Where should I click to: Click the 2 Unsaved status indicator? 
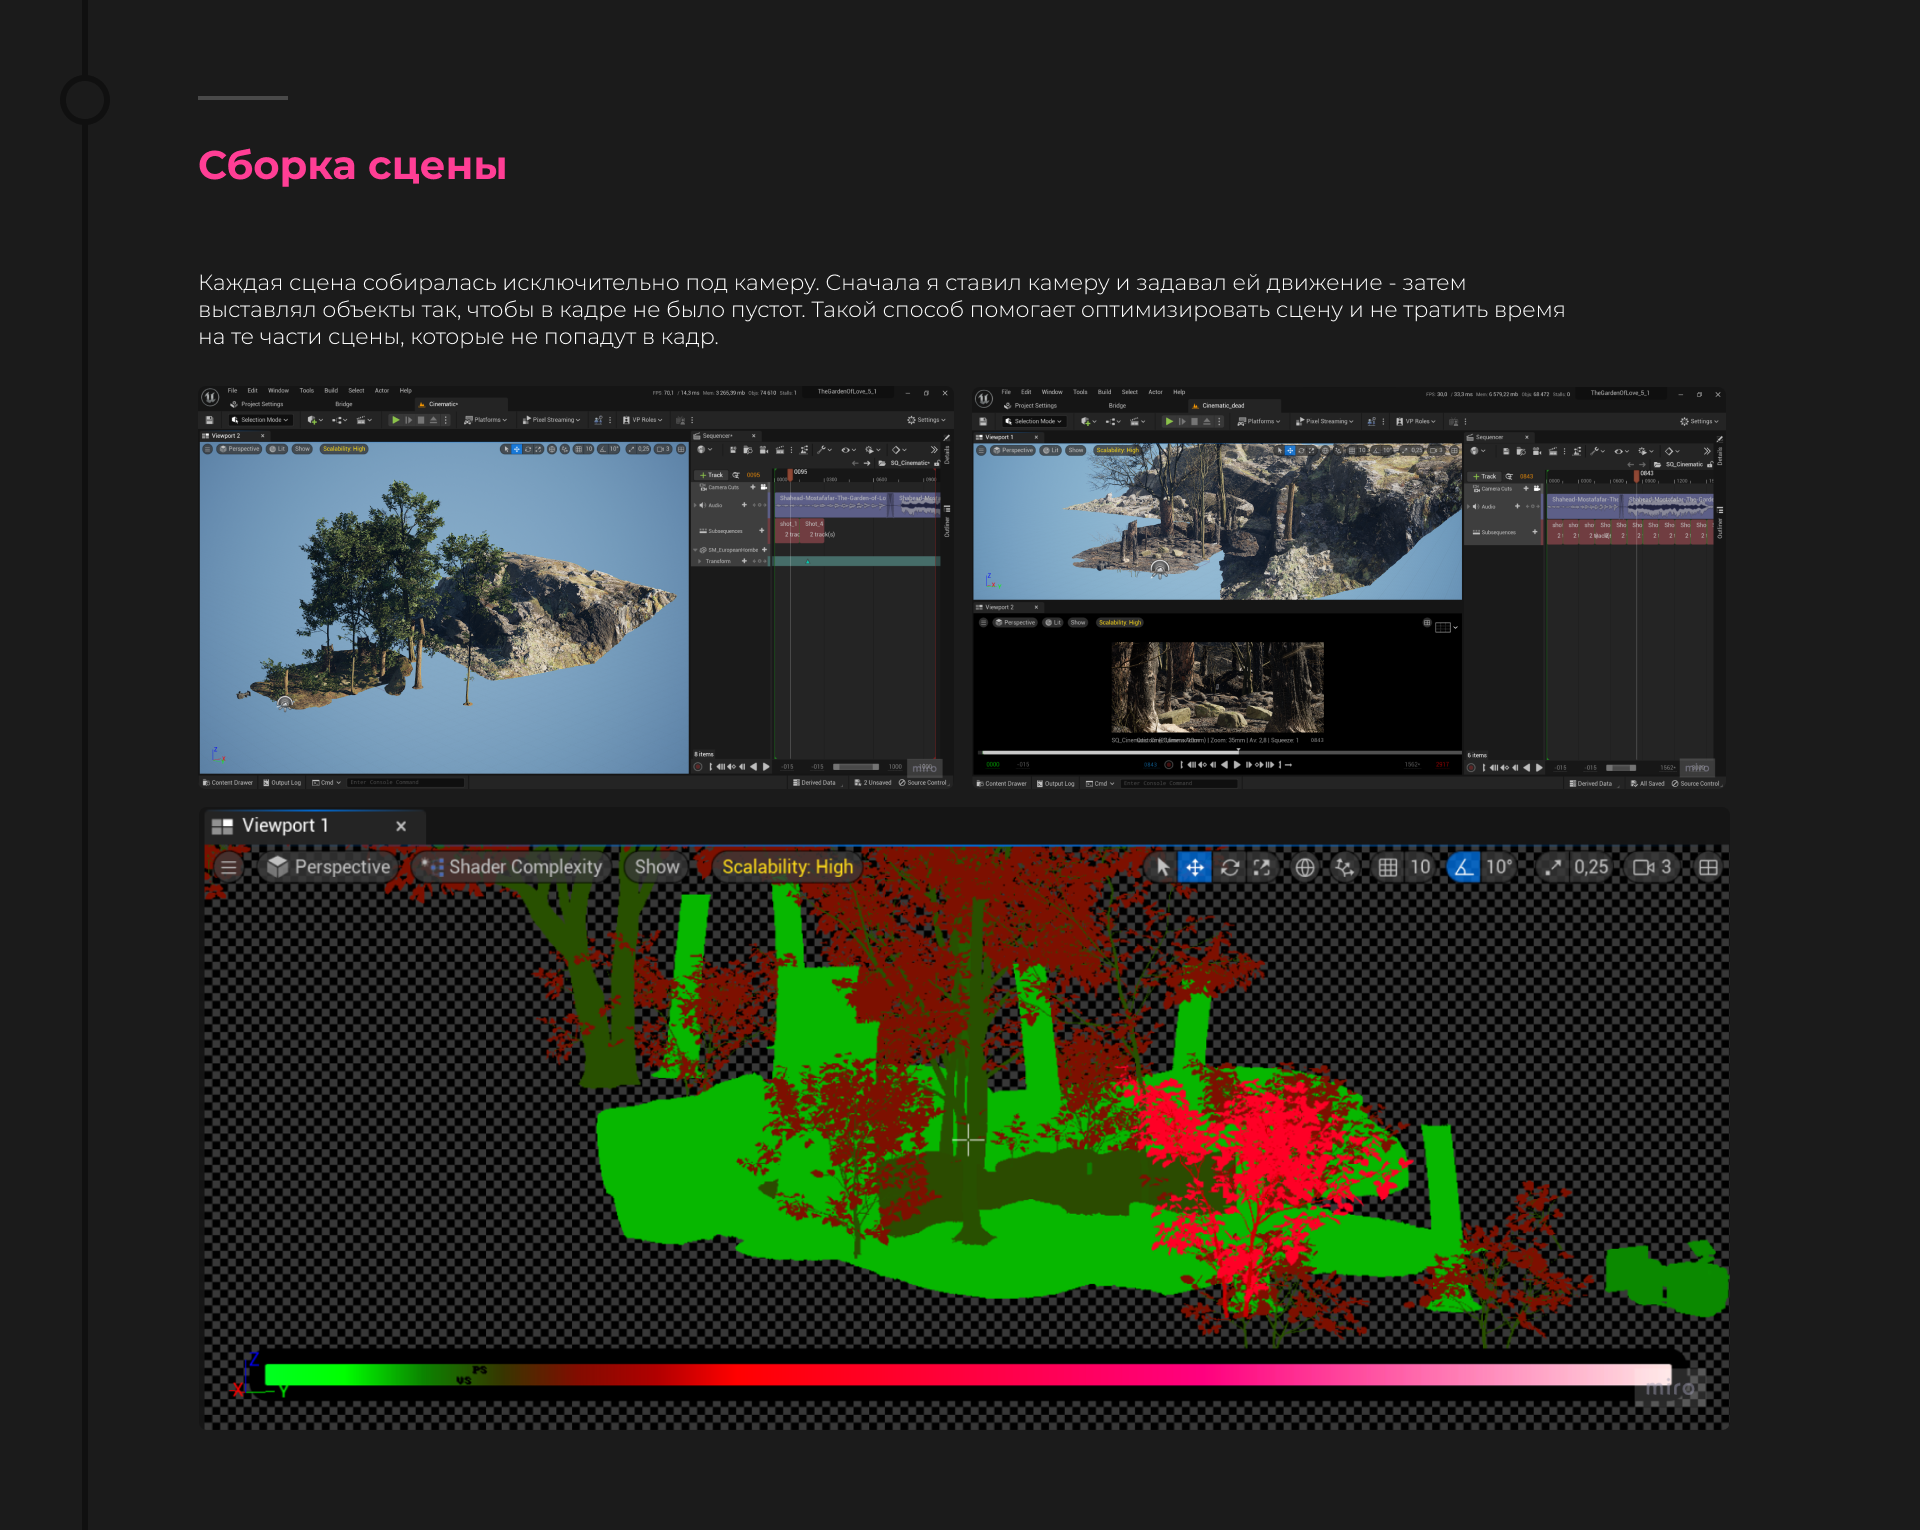pos(873,783)
